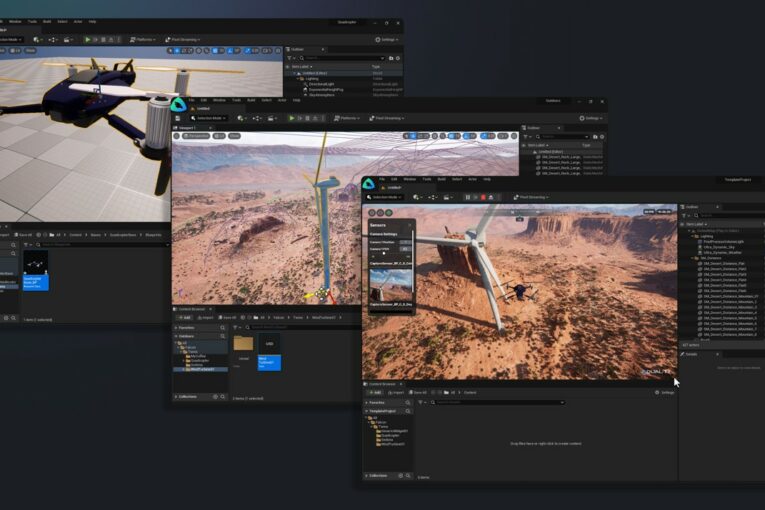Click Perspective view button in middle viewport
Image resolution: width=765 pixels, height=510 pixels.
click(x=196, y=136)
